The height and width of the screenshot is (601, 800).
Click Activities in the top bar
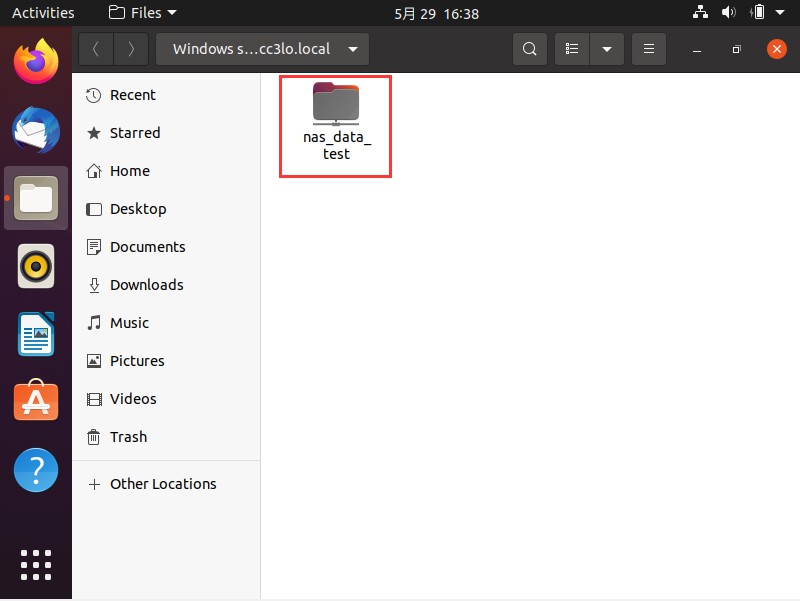(43, 13)
